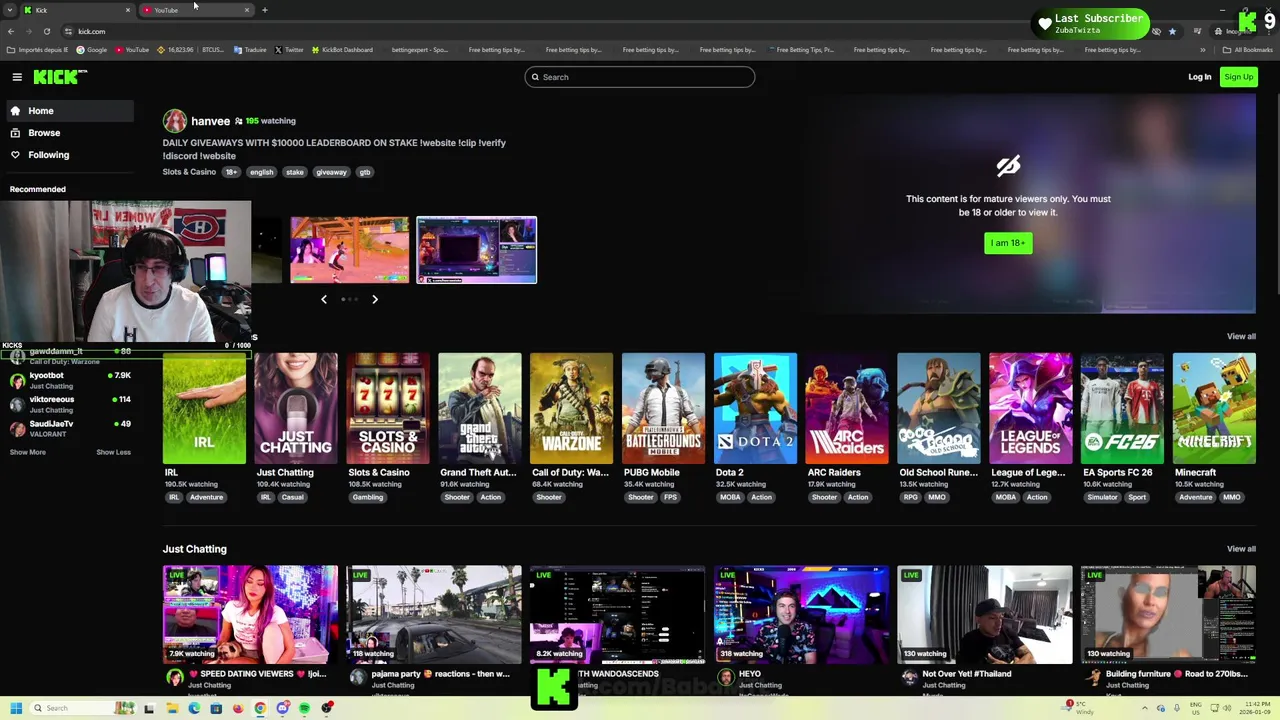Image resolution: width=1280 pixels, height=720 pixels.
Task: Reload the page with the refresh icon
Action: click(x=46, y=31)
